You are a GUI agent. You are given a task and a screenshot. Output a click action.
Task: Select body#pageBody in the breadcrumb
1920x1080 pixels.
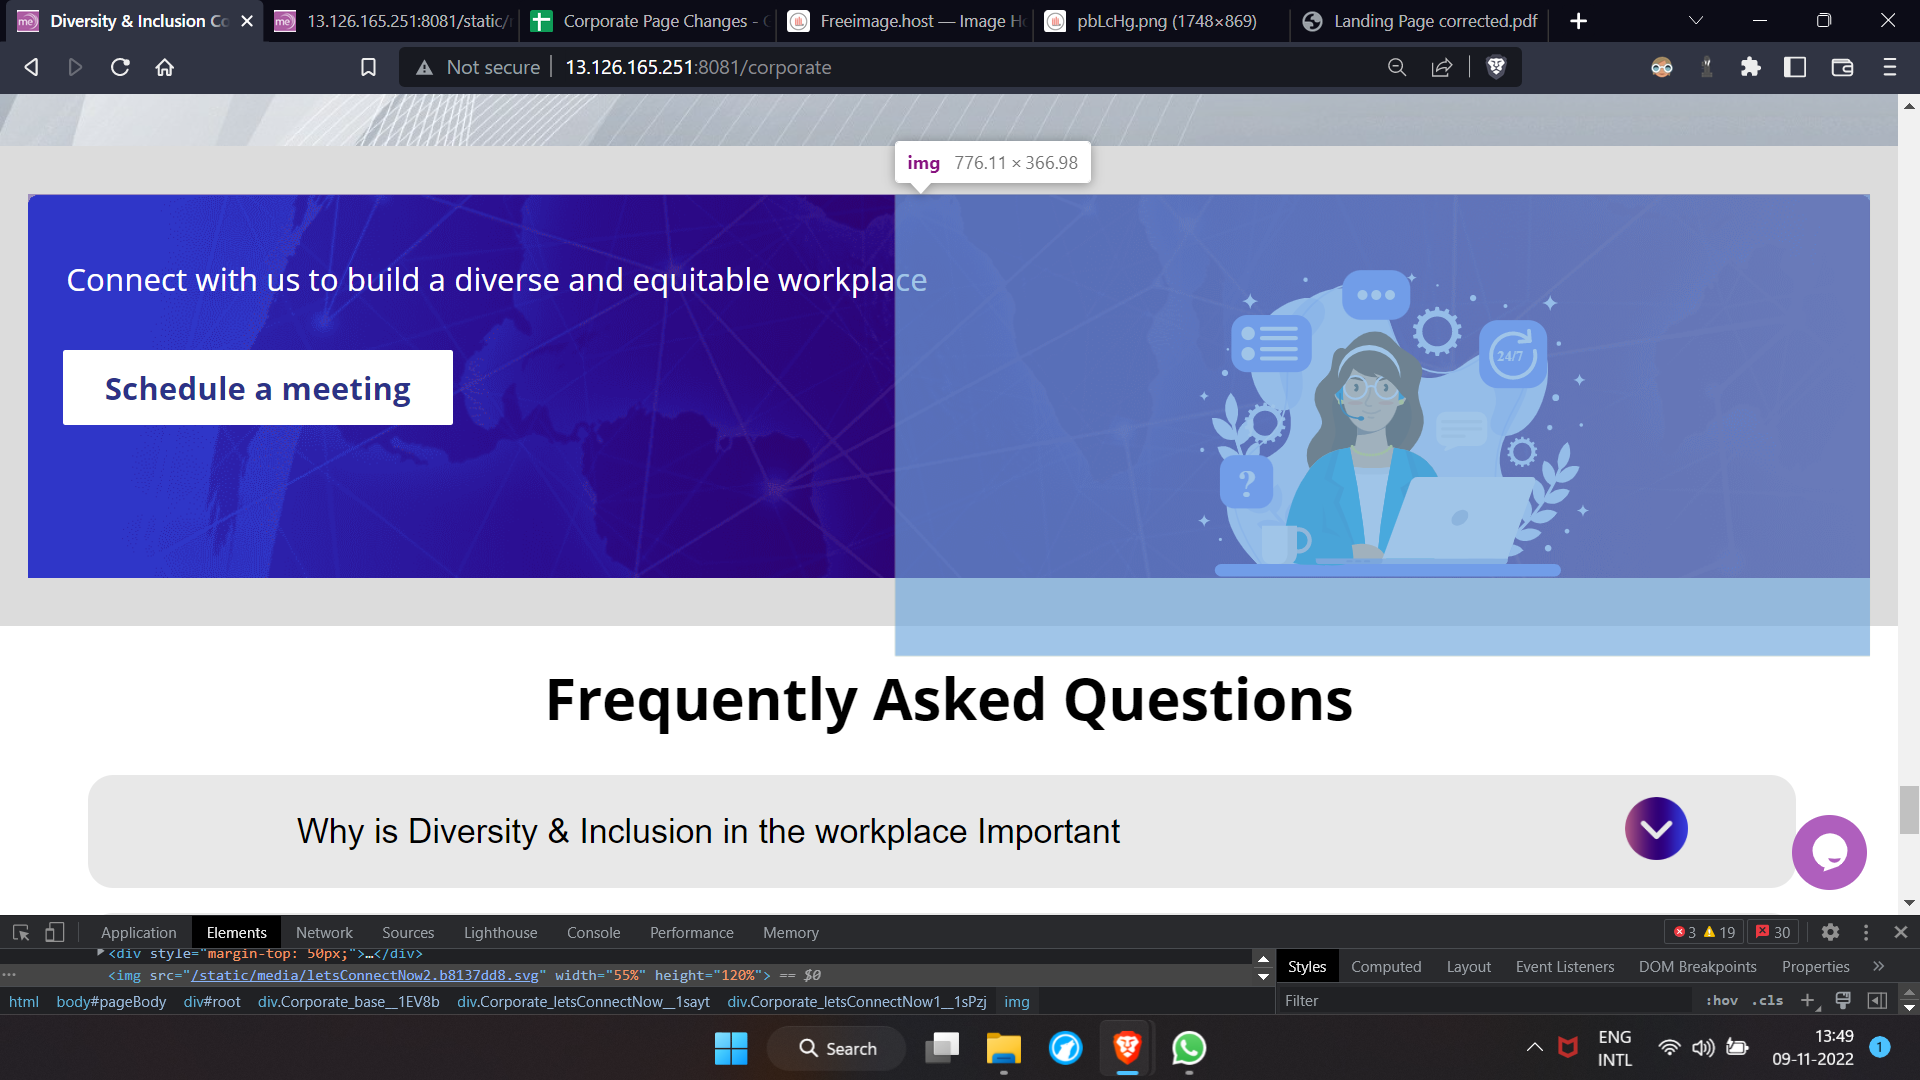111,1001
